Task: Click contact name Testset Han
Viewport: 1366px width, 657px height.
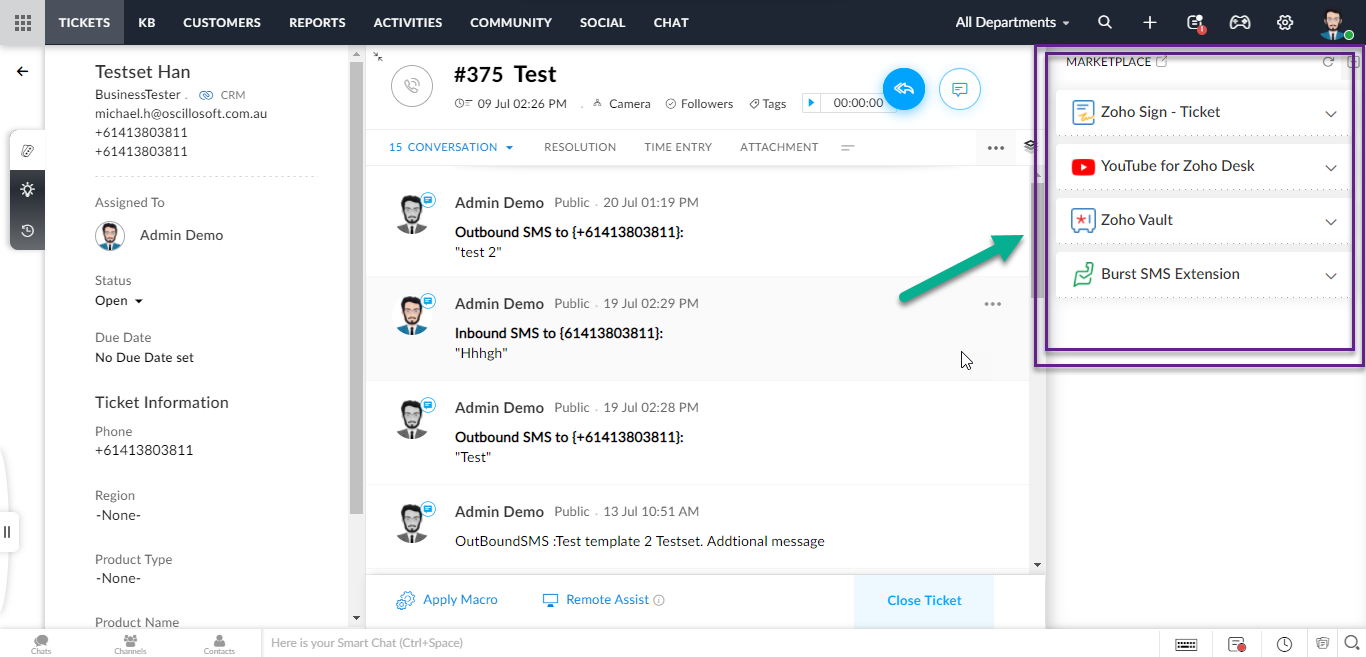Action: (x=142, y=72)
